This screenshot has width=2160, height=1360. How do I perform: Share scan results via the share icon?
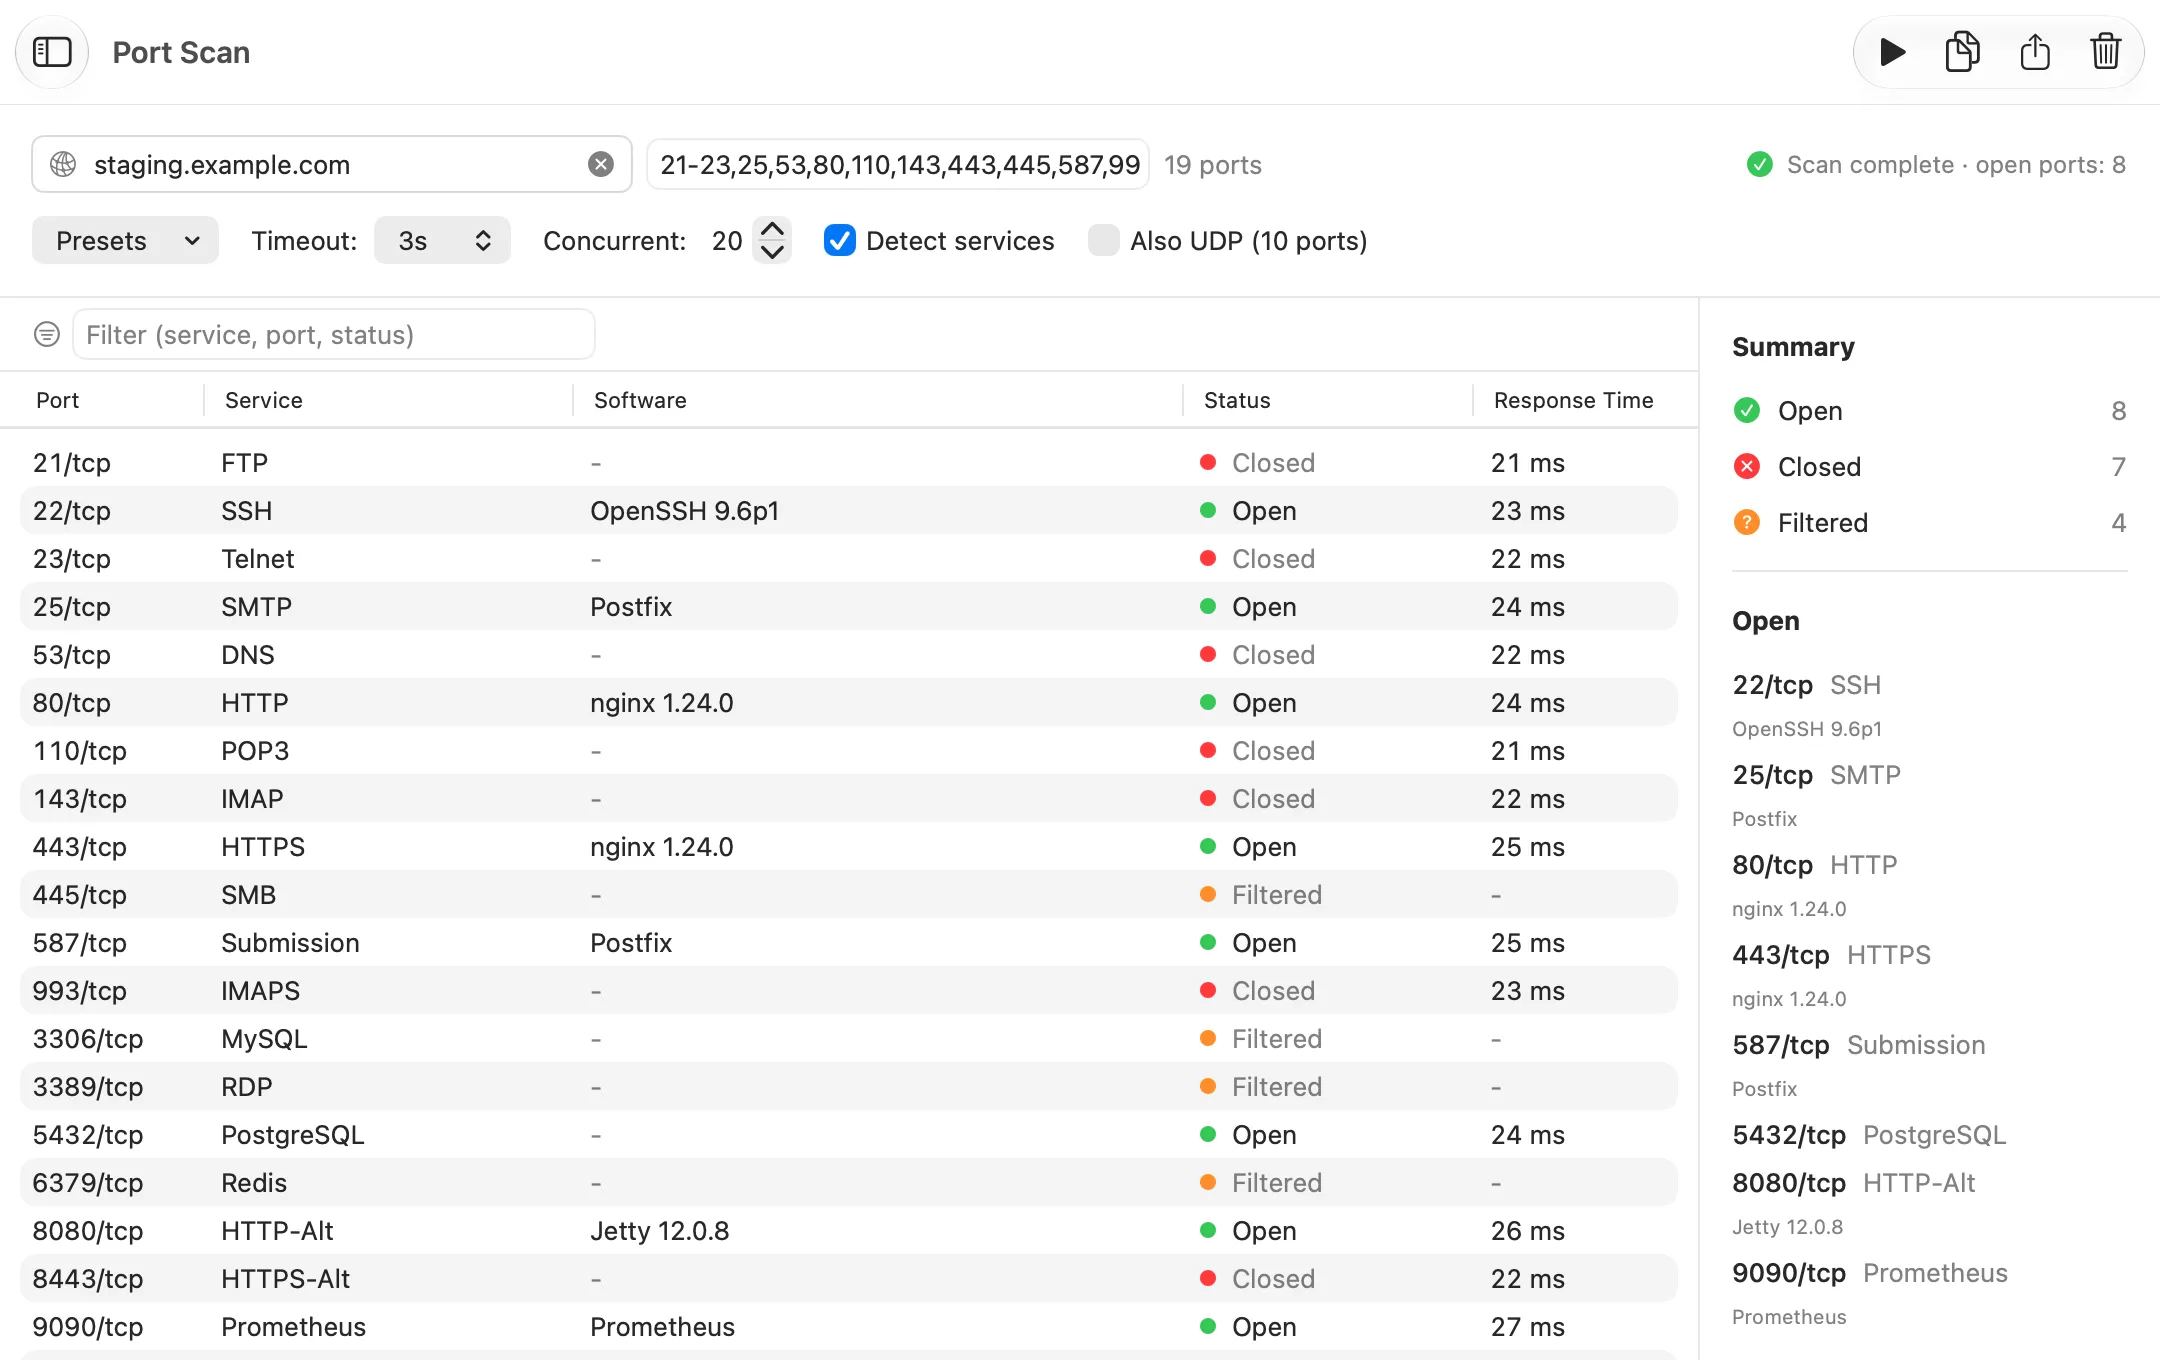[x=2034, y=52]
